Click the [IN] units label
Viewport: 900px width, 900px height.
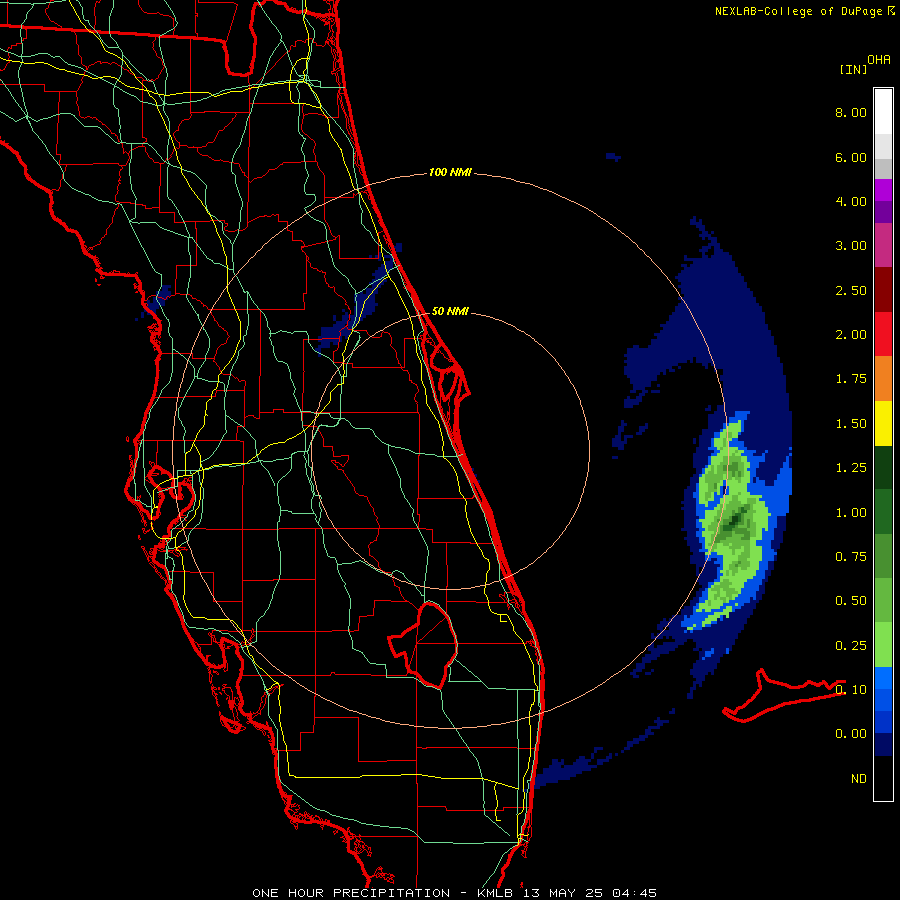pyautogui.click(x=853, y=69)
